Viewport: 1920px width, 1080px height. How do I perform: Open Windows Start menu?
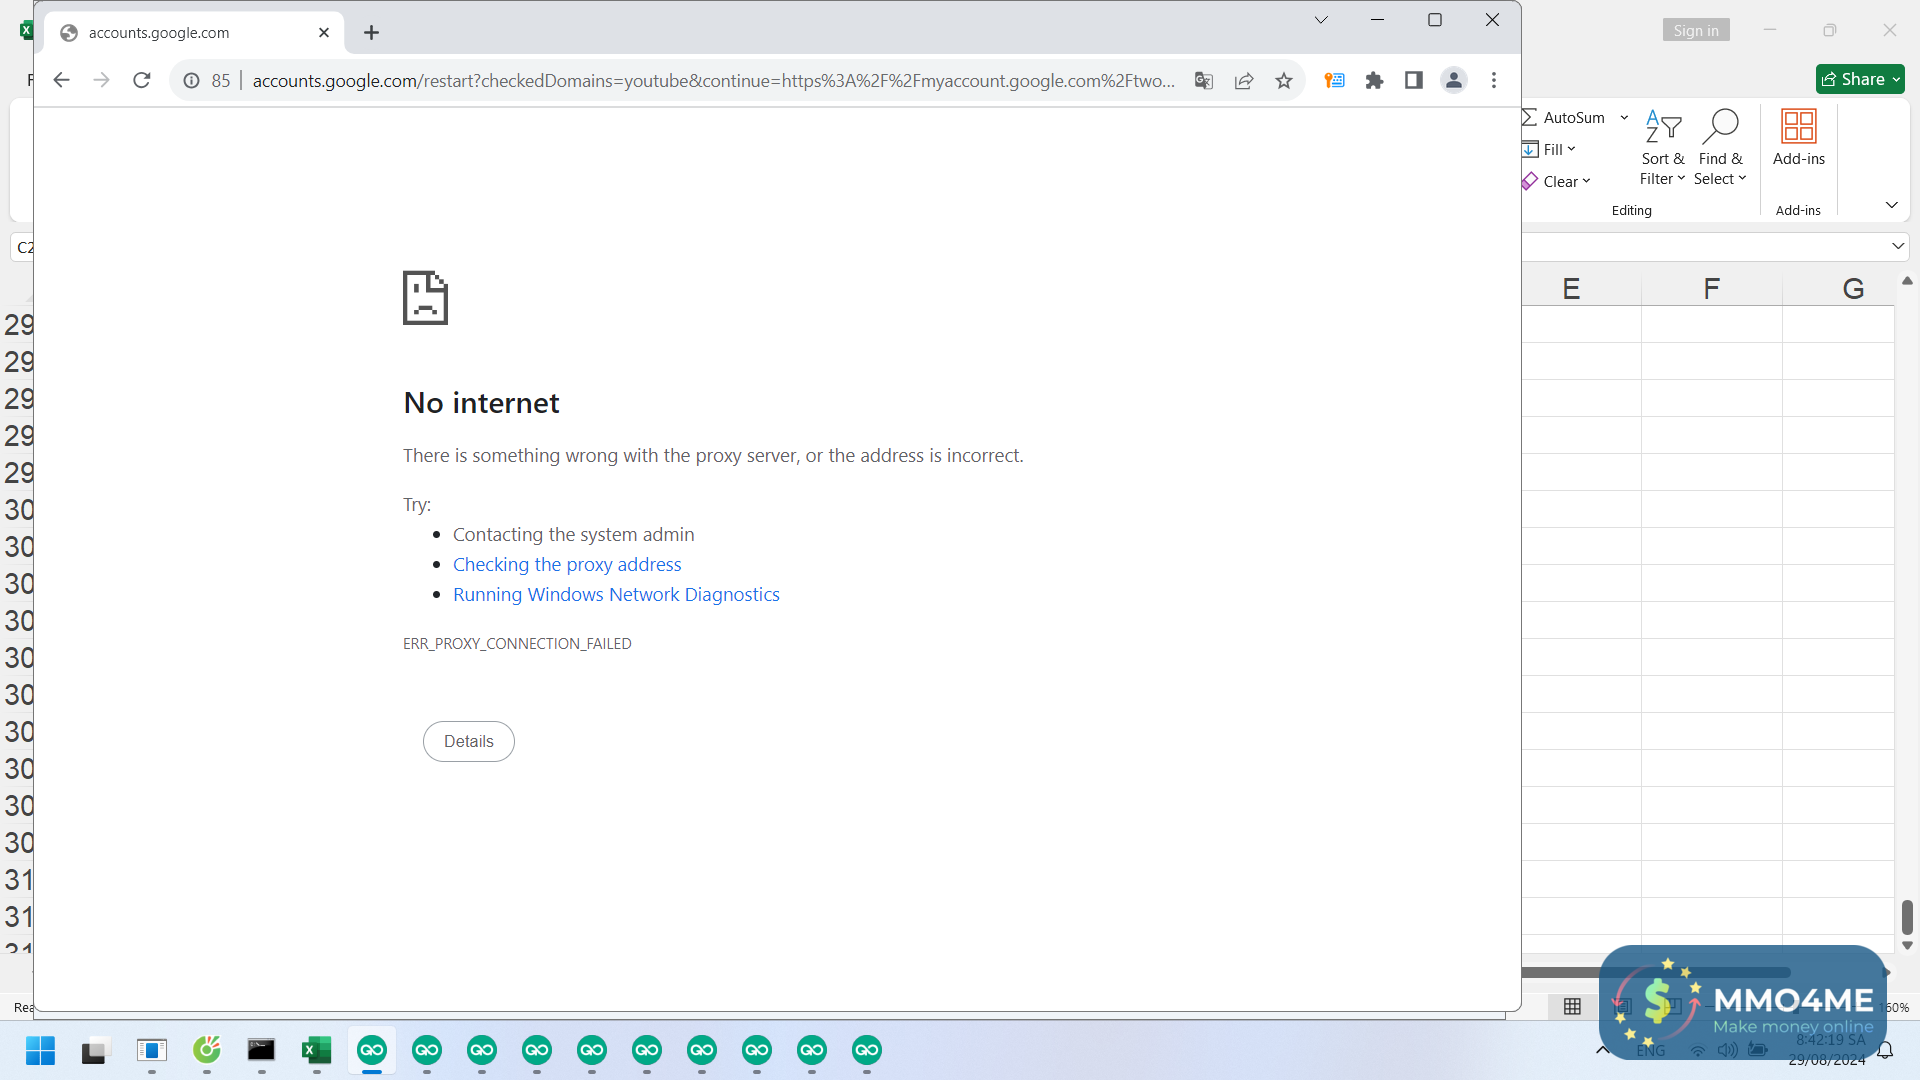[40, 1050]
